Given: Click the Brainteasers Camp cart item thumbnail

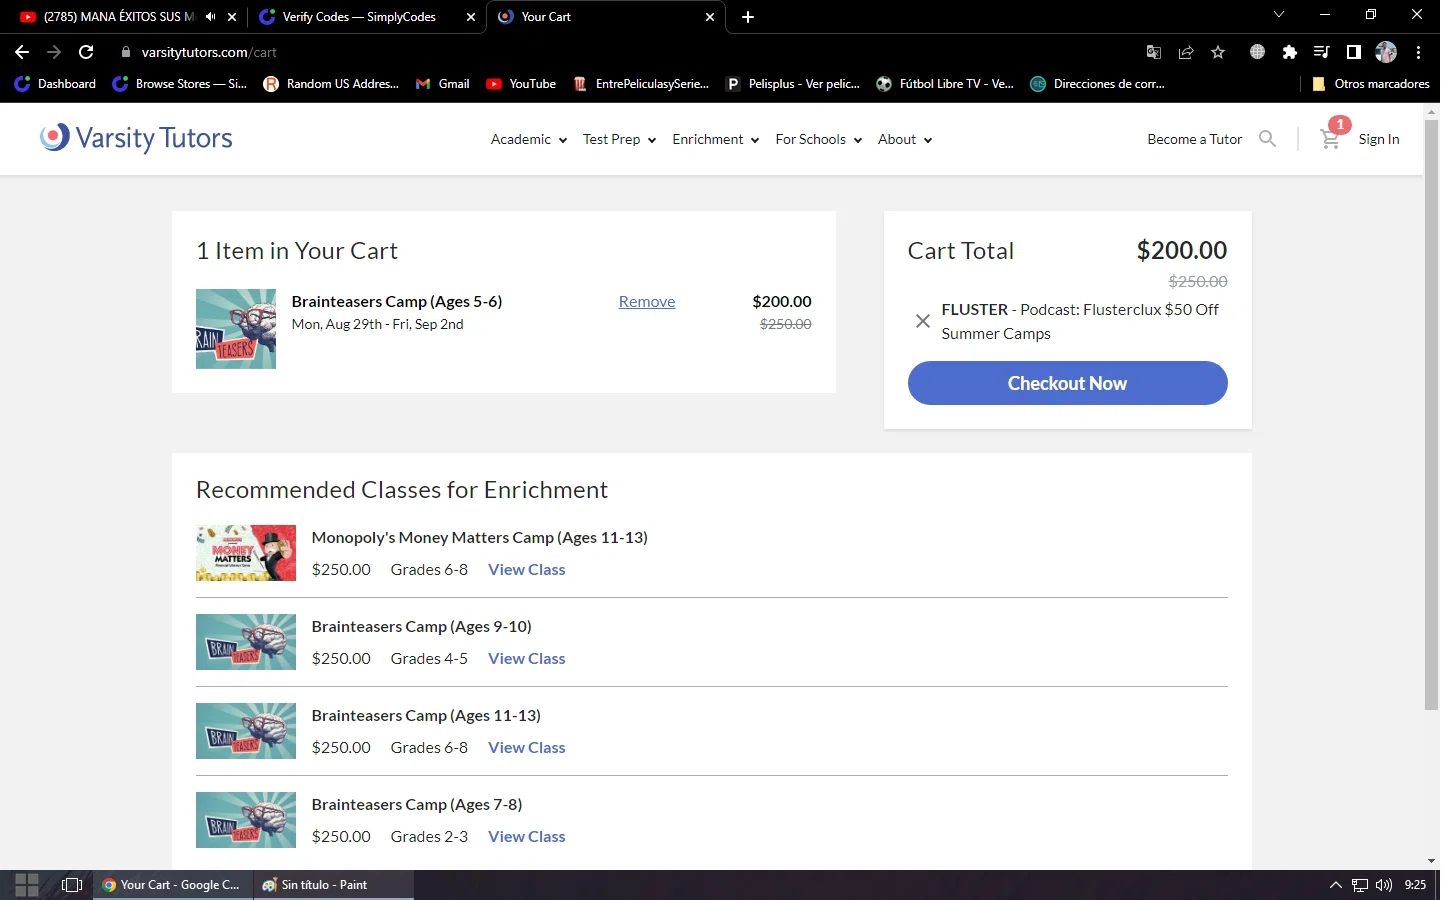Looking at the screenshot, I should click(236, 329).
